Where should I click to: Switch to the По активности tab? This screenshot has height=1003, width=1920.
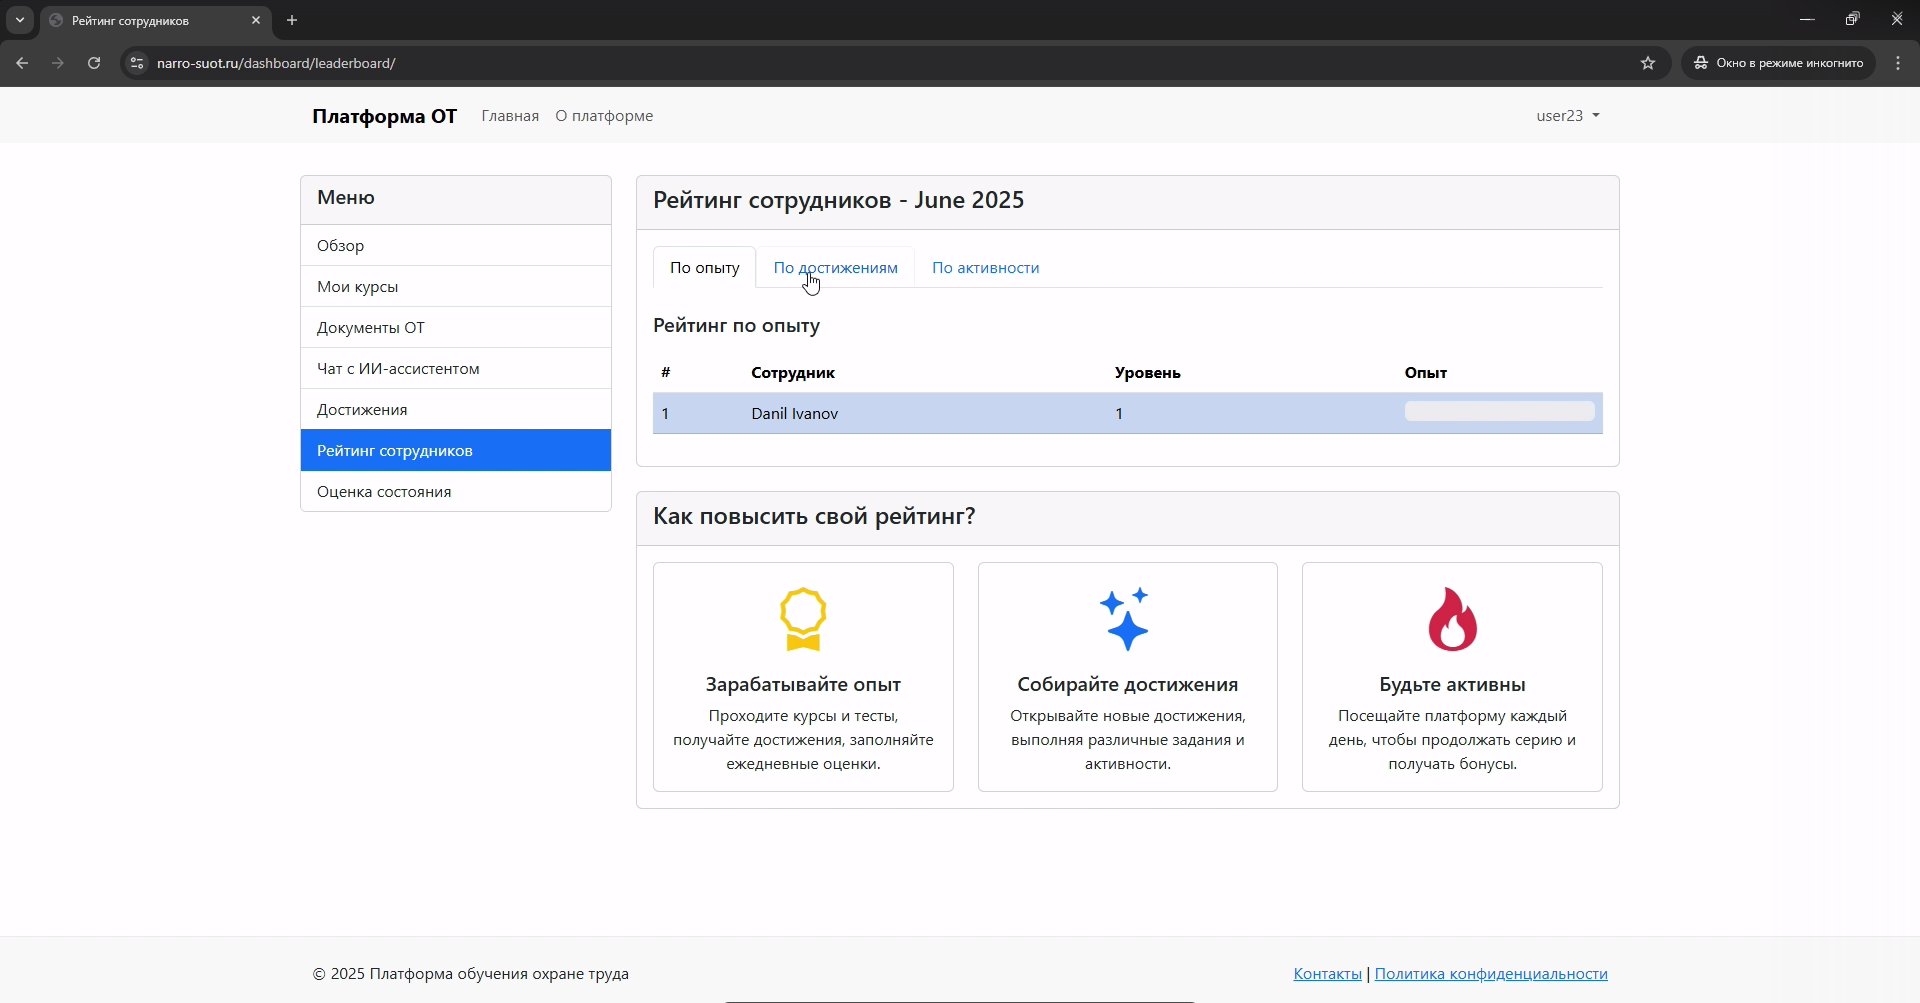point(985,268)
